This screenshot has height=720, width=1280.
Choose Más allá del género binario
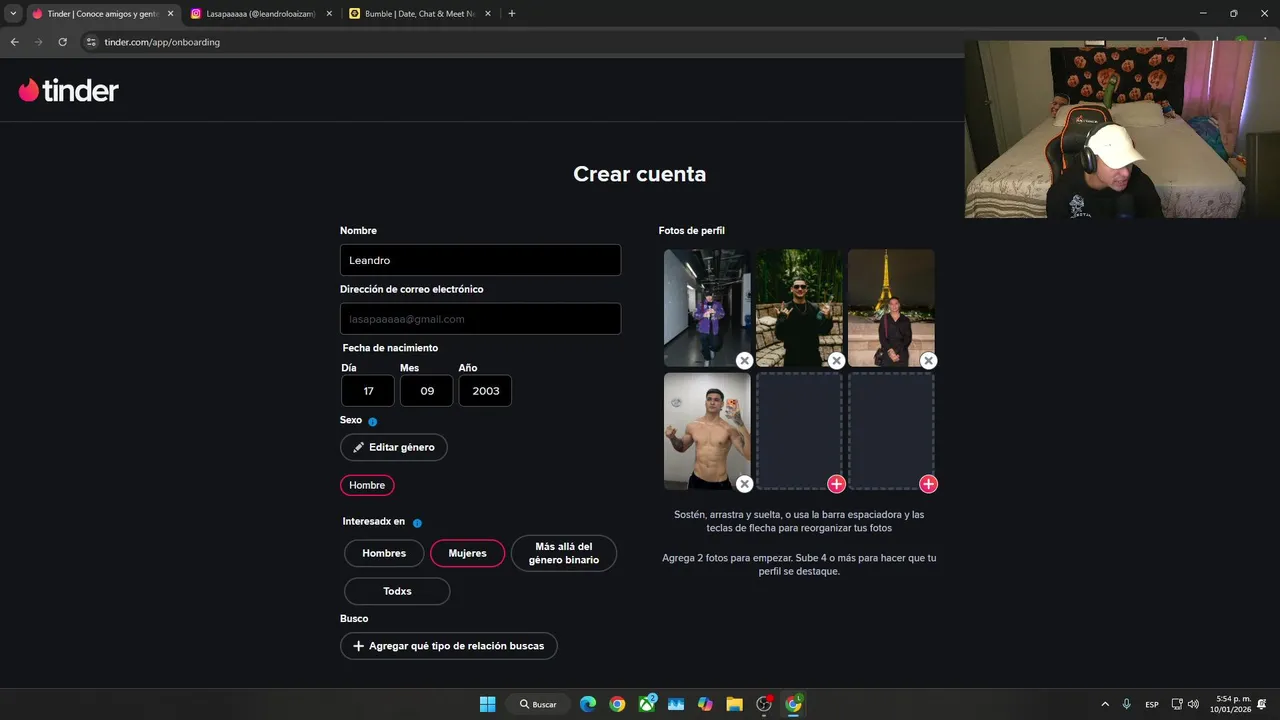click(564, 553)
